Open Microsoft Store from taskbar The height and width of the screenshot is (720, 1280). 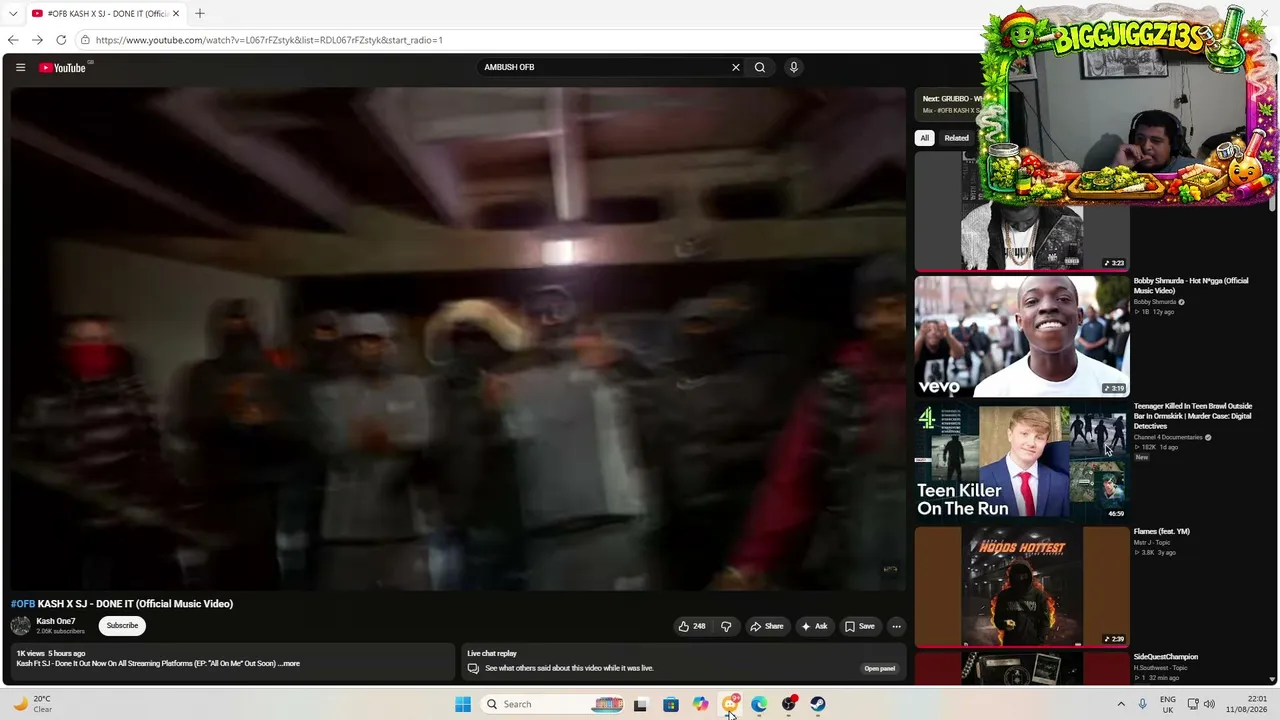coord(670,704)
